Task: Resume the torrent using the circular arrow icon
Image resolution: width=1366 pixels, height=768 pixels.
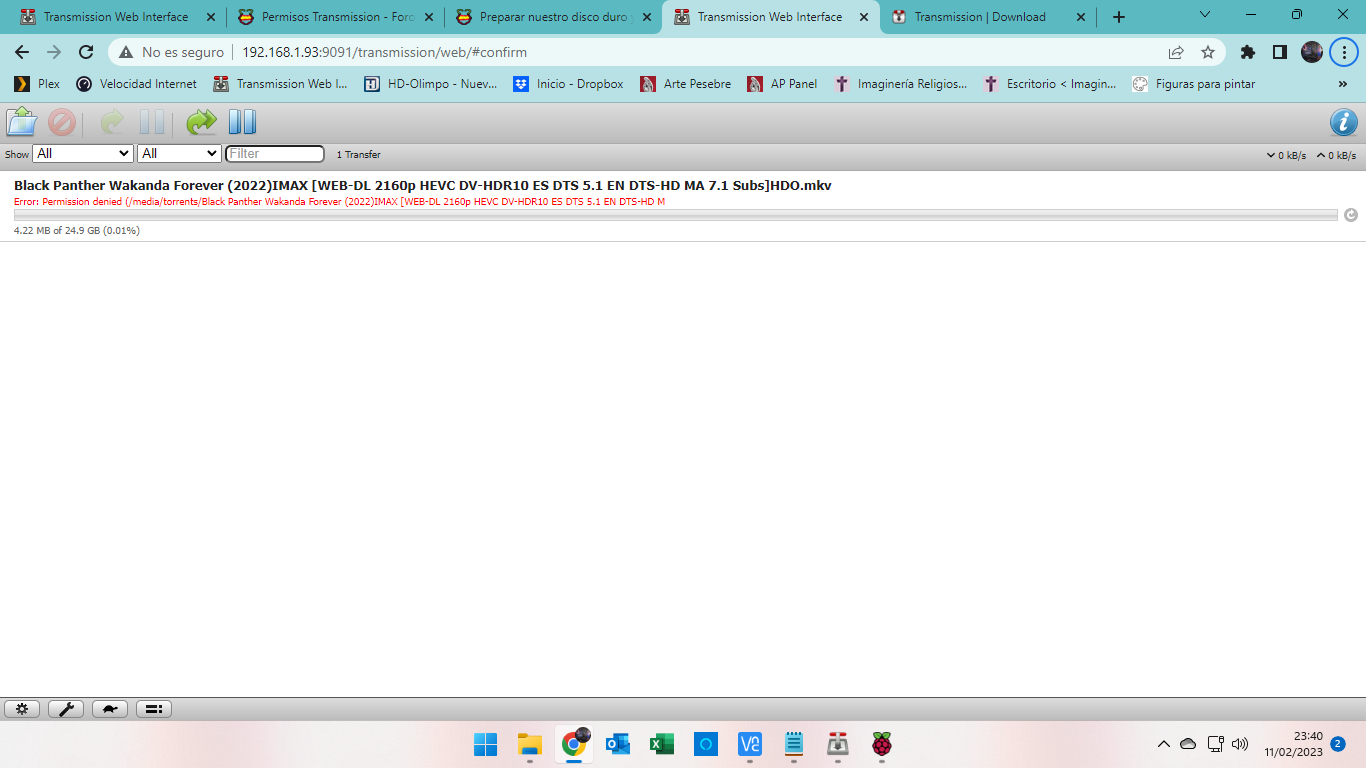Action: [1351, 215]
